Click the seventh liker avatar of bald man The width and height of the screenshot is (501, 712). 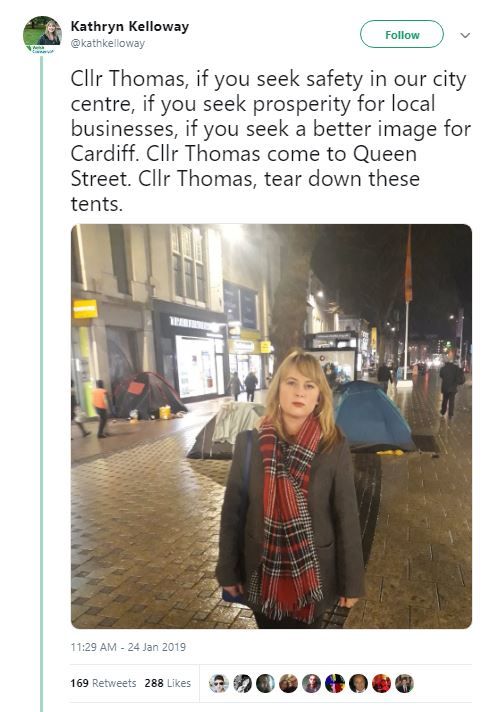point(358,683)
